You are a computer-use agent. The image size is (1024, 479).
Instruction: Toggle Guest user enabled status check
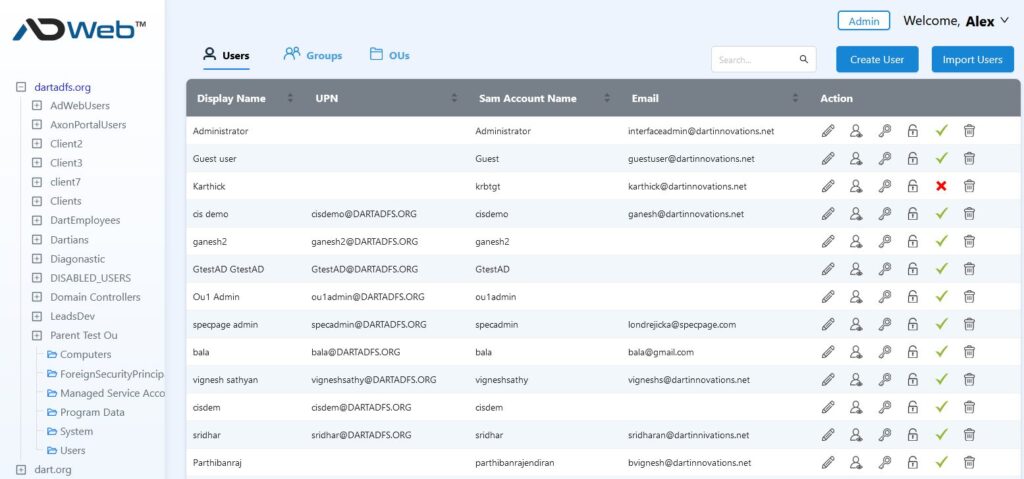coord(941,158)
